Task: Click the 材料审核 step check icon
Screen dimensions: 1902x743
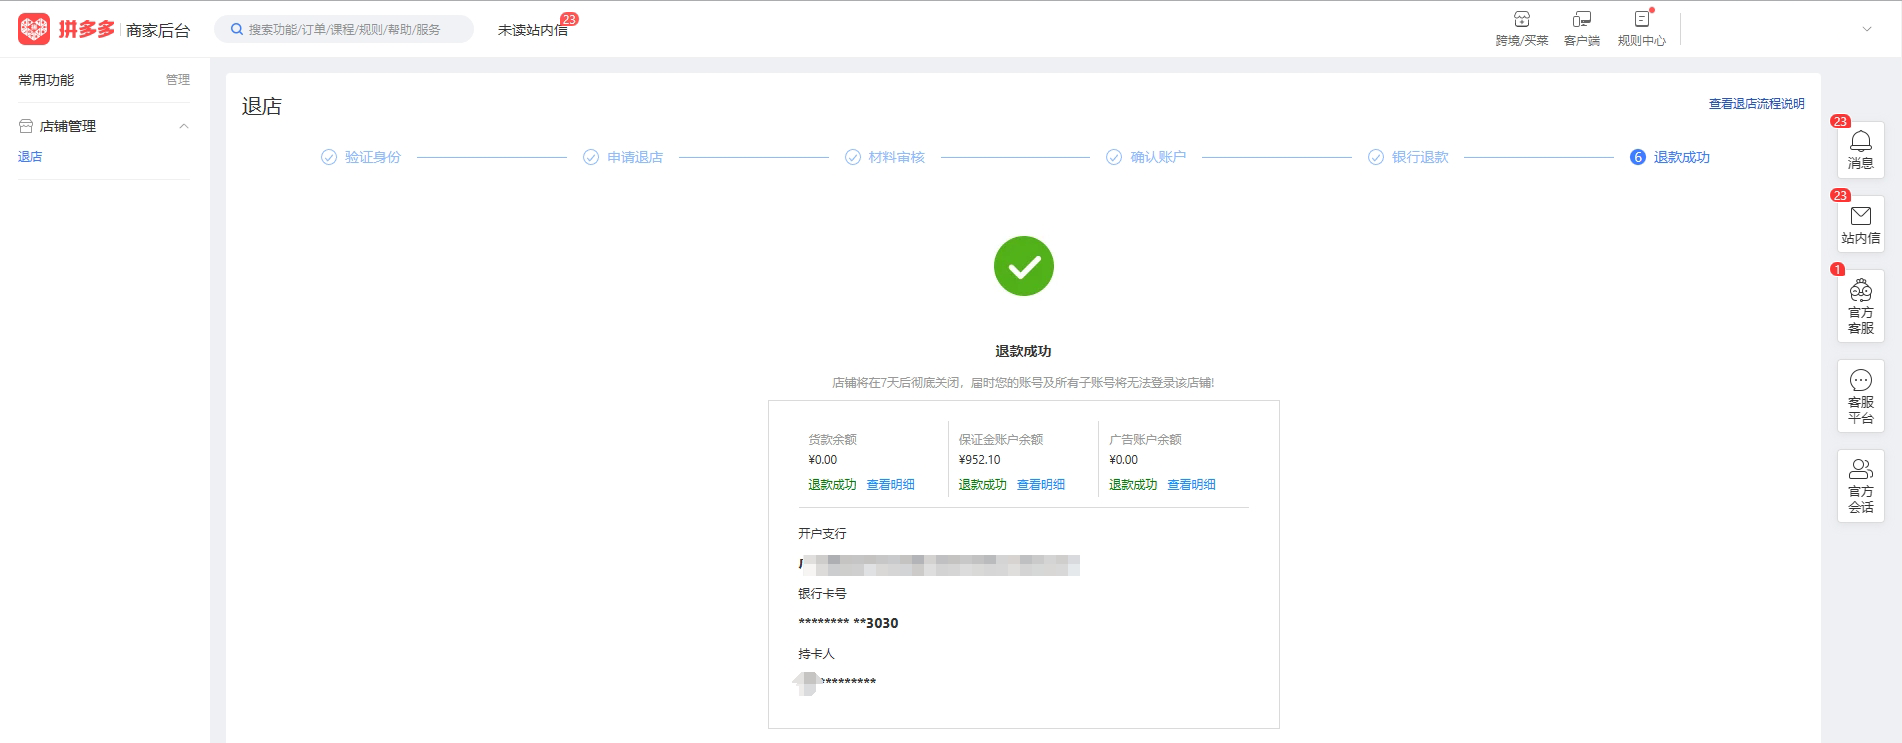Action: [852, 157]
